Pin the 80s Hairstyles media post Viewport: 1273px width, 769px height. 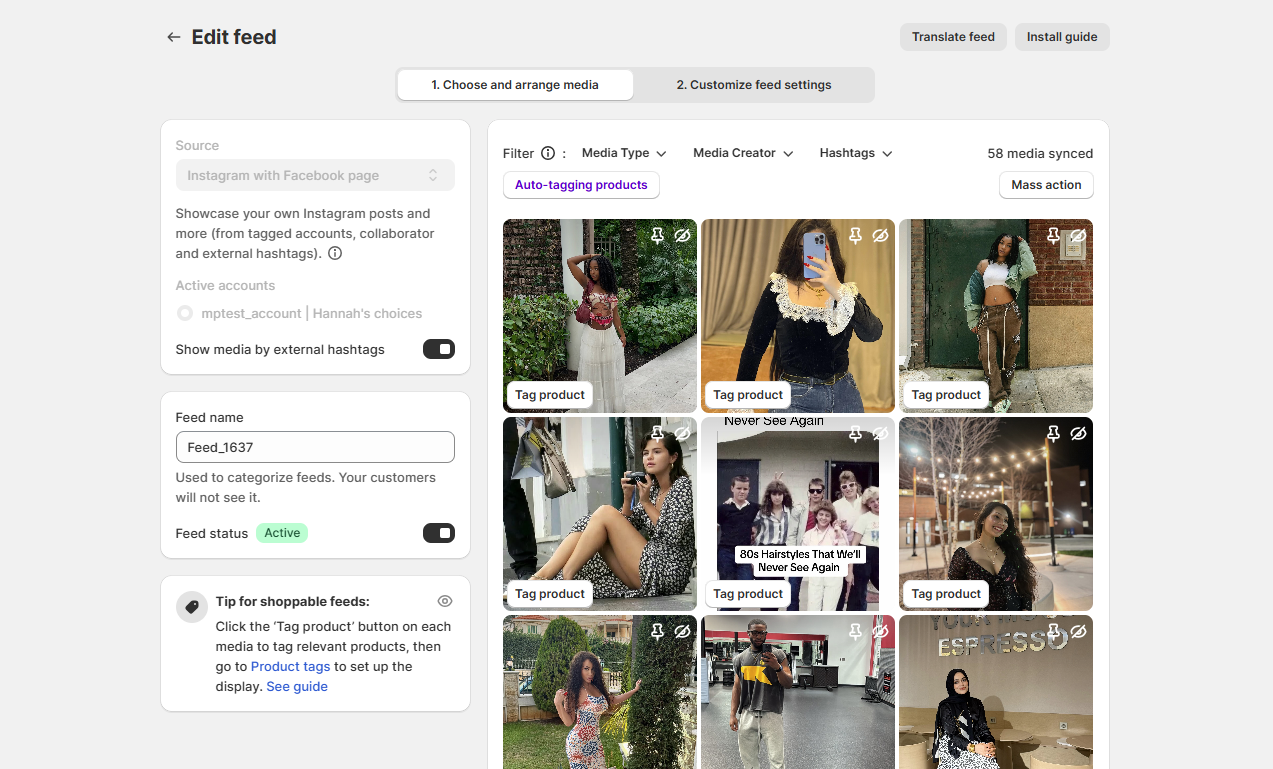(855, 434)
